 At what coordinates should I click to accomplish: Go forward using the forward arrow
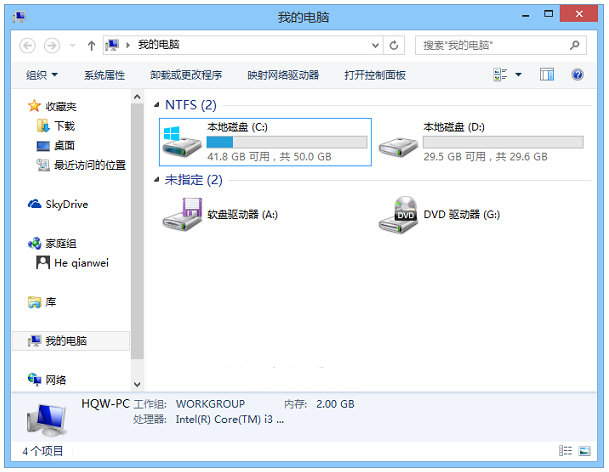pyautogui.click(x=52, y=46)
